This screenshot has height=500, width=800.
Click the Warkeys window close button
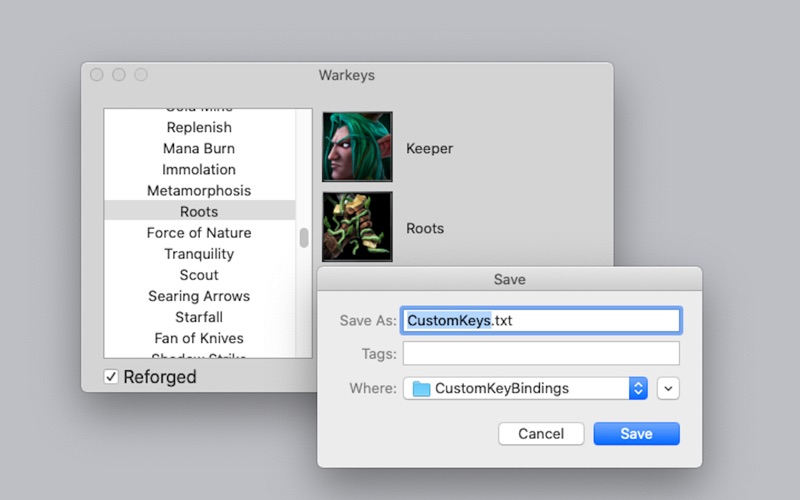(96, 75)
